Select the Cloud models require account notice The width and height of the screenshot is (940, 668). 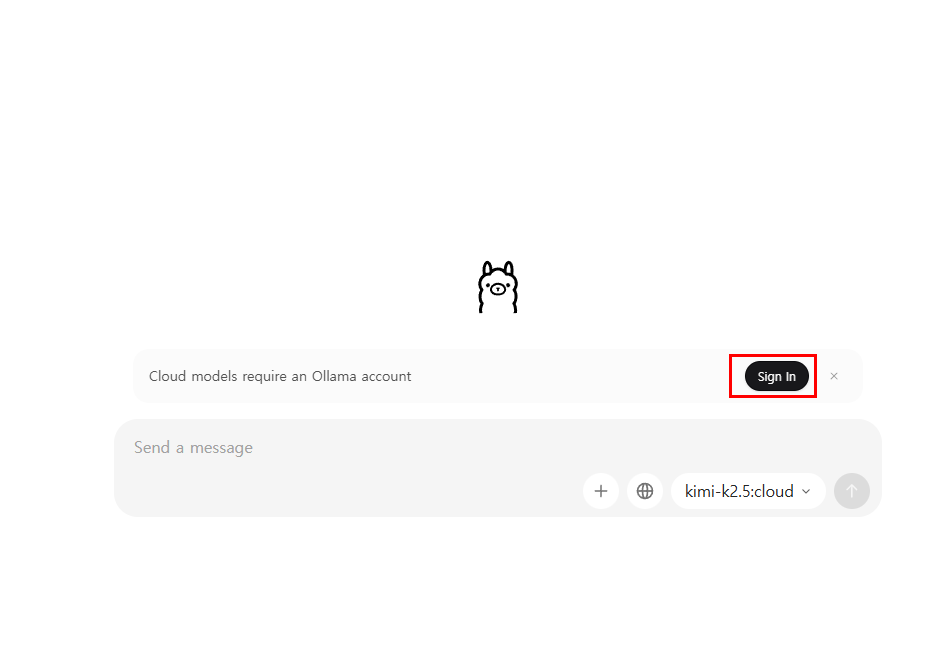pos(280,376)
